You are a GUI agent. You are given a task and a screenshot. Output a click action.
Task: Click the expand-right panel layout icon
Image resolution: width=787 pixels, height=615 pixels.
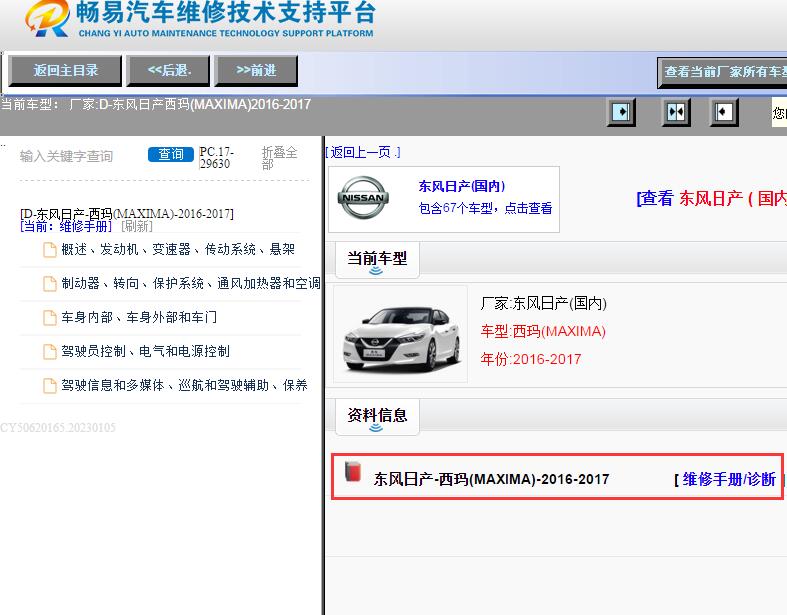click(621, 111)
